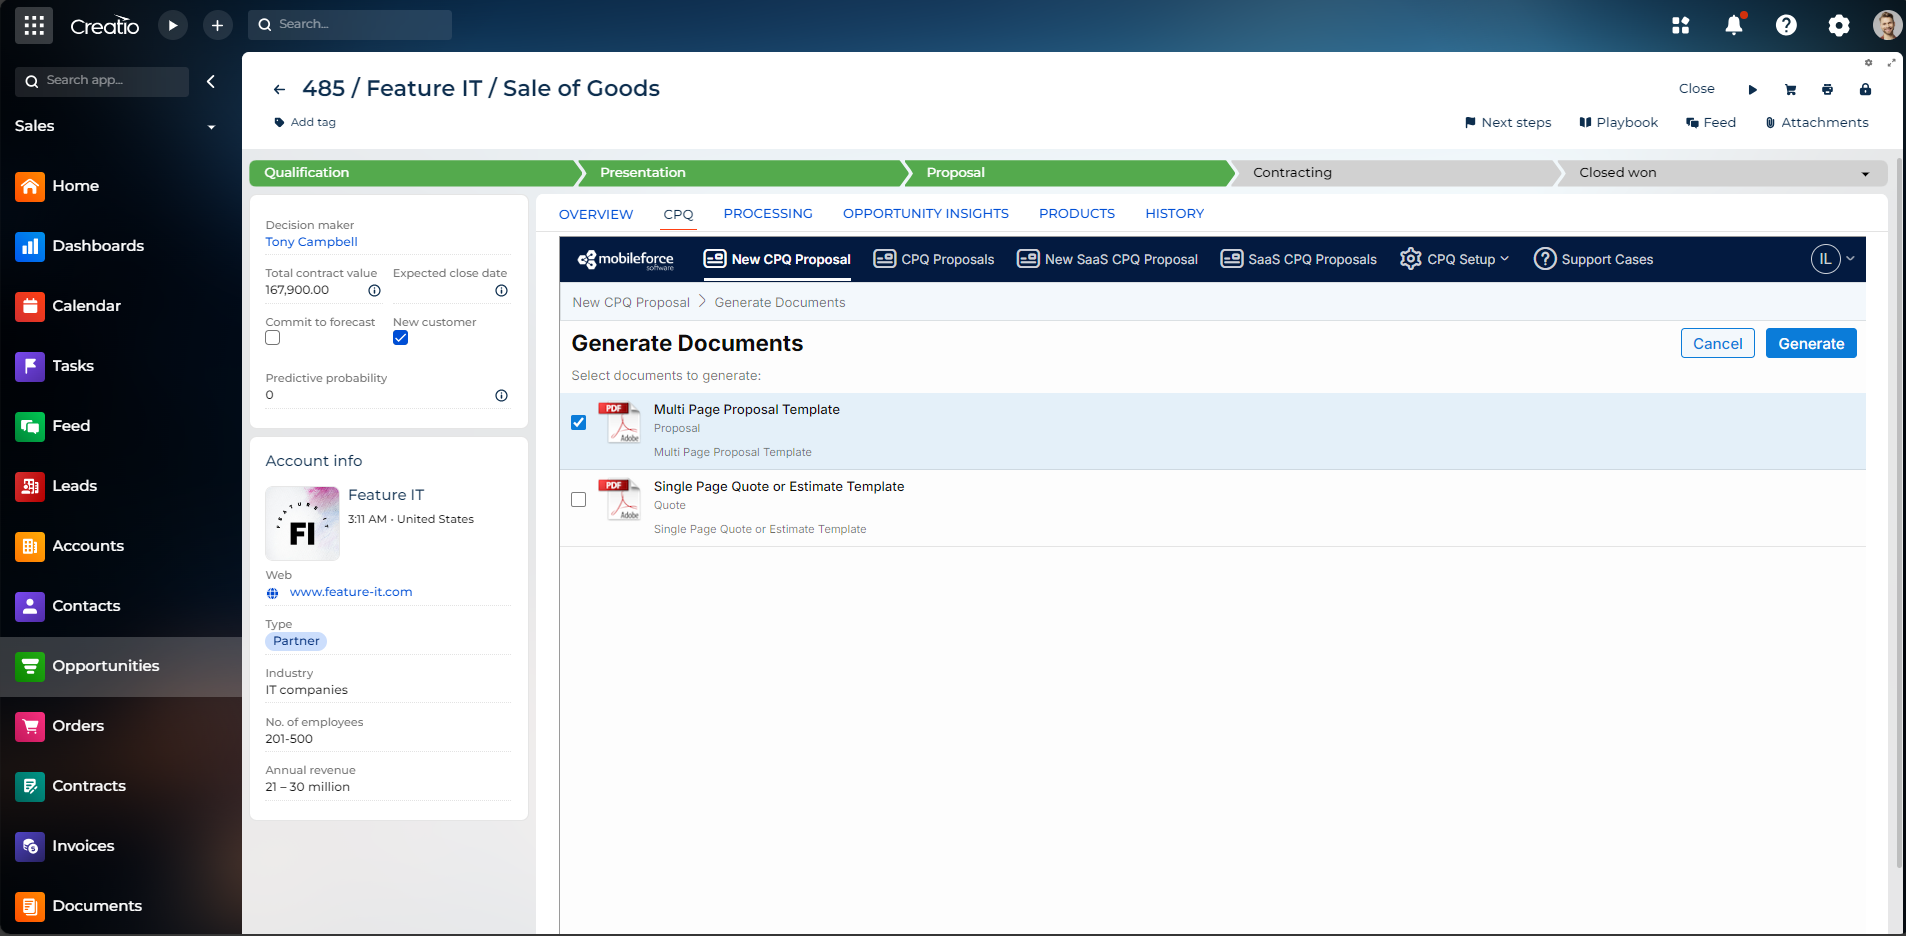
Task: Toggle Commit to forecast checkbox
Action: (x=273, y=338)
